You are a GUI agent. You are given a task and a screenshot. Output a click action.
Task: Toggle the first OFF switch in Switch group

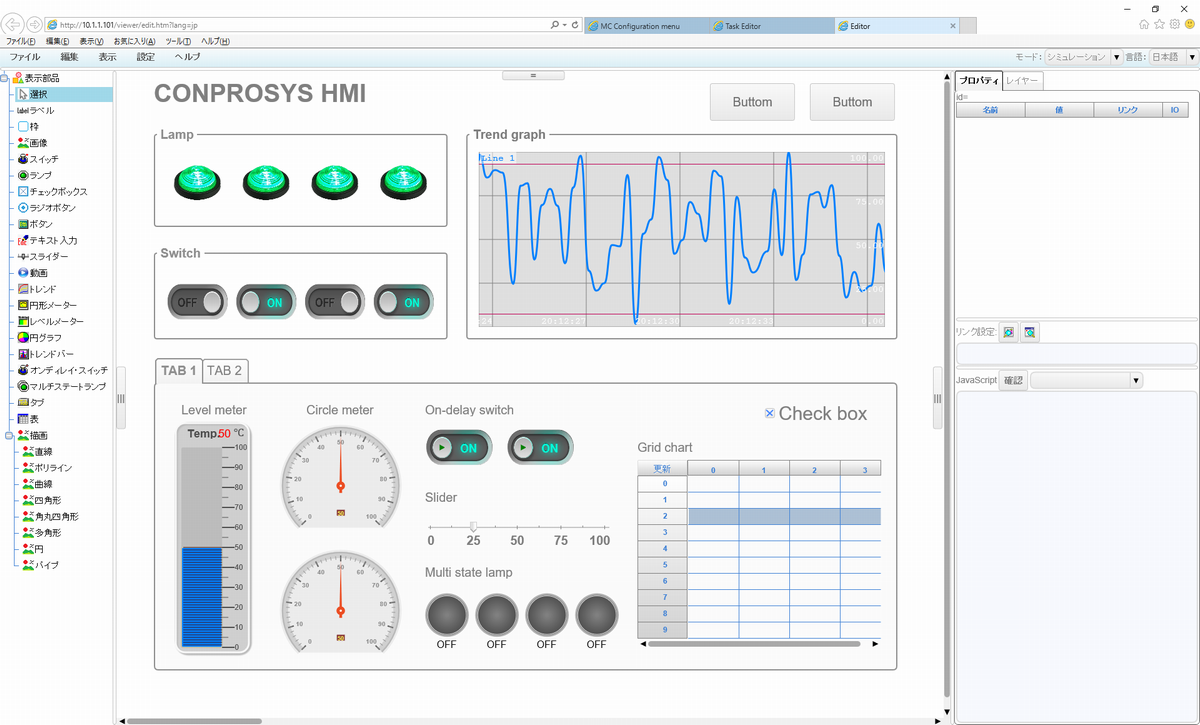click(x=197, y=301)
